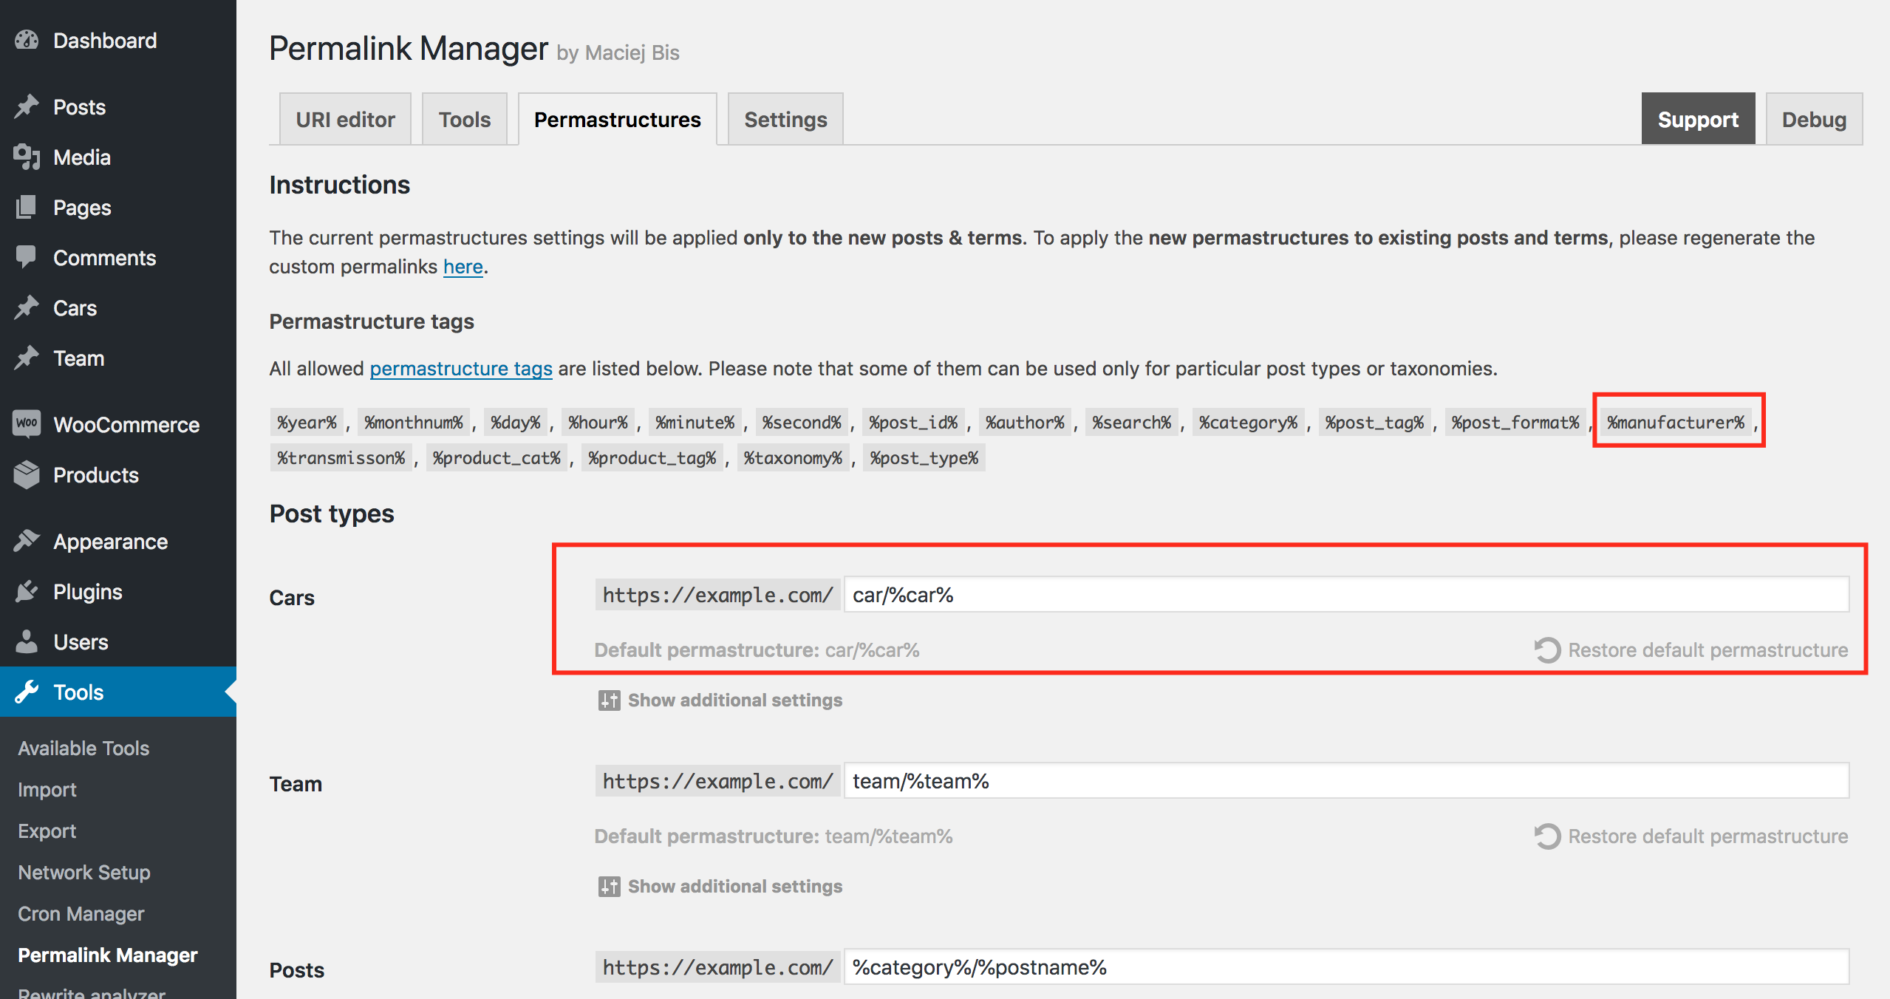Screen dimensions: 1890x999
Task: Select the %manufacturer% permastructure tag
Action: tap(1677, 422)
